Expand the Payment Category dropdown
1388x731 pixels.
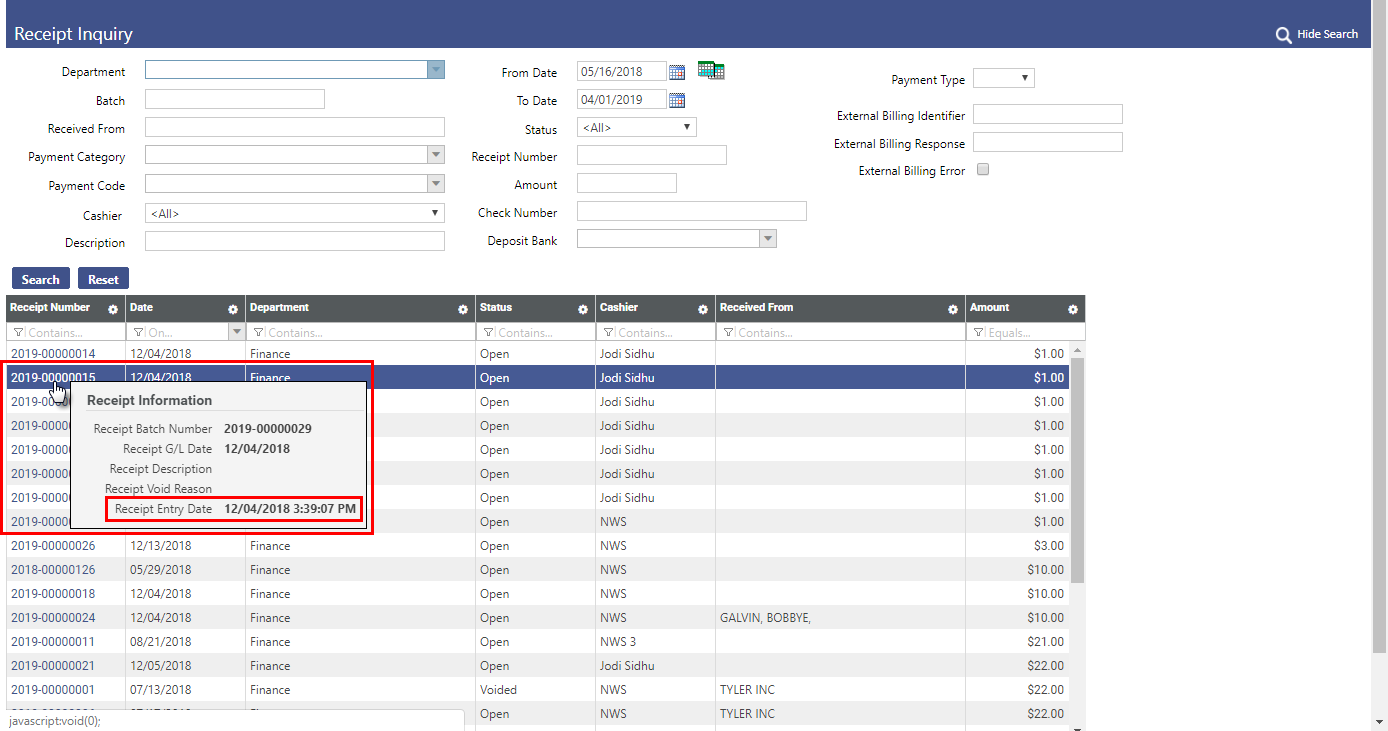coord(435,155)
